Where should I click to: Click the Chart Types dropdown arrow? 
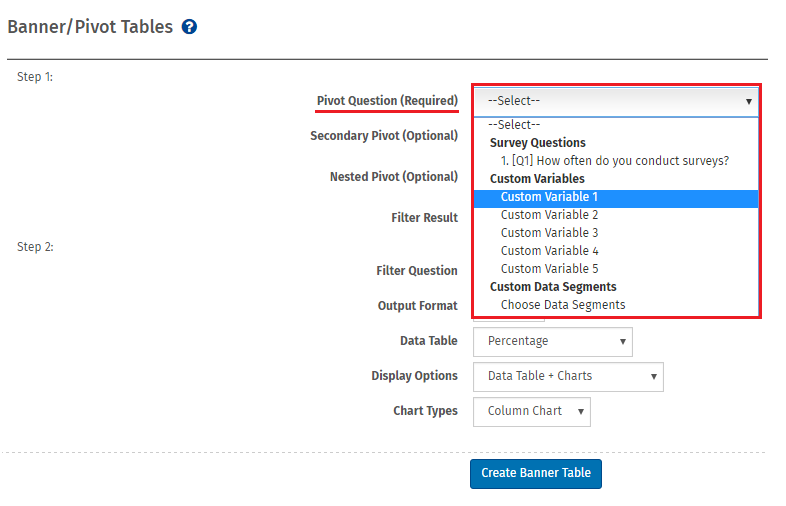580,412
